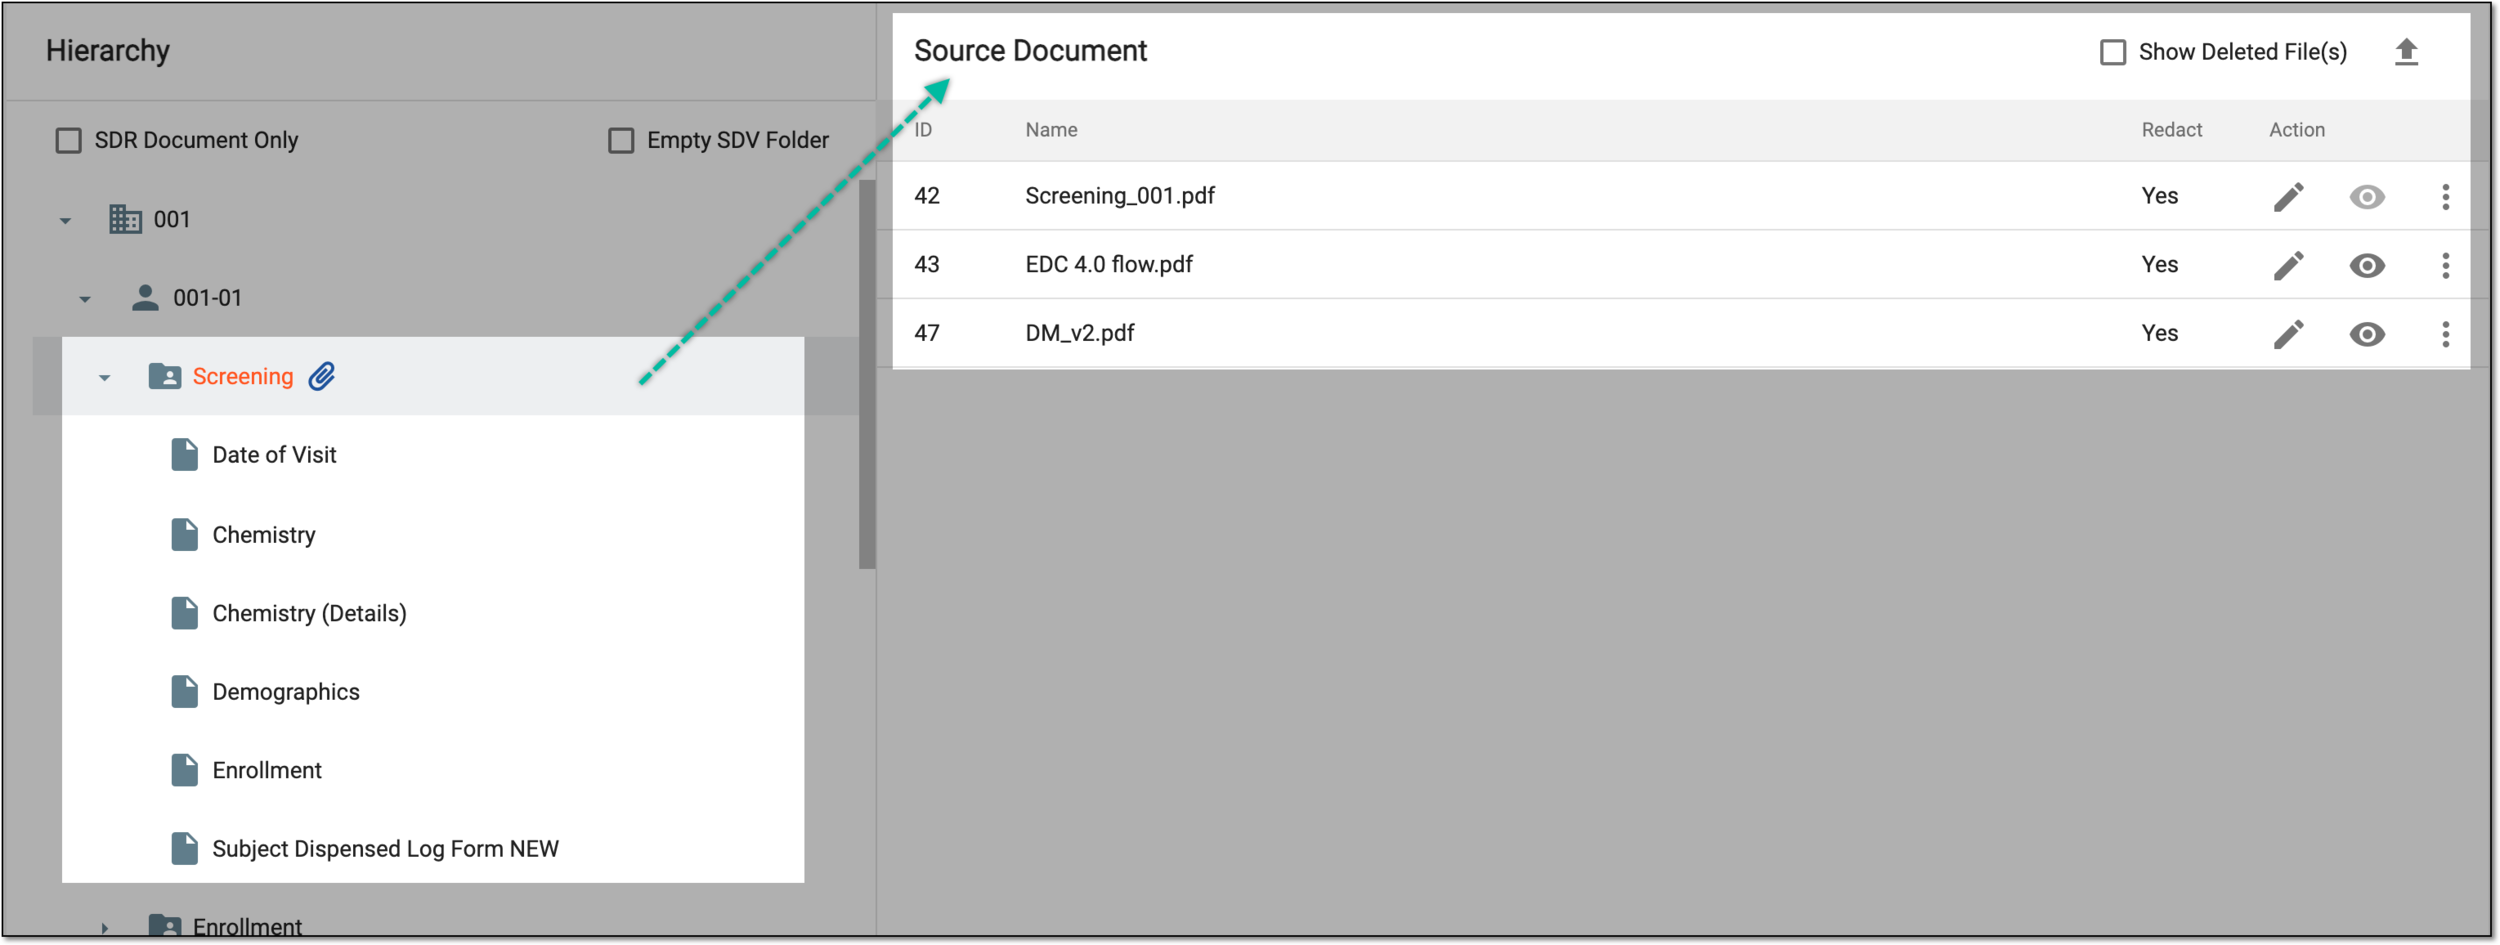Open the Chemistry form
The width and height of the screenshot is (2500, 945).
(x=264, y=535)
